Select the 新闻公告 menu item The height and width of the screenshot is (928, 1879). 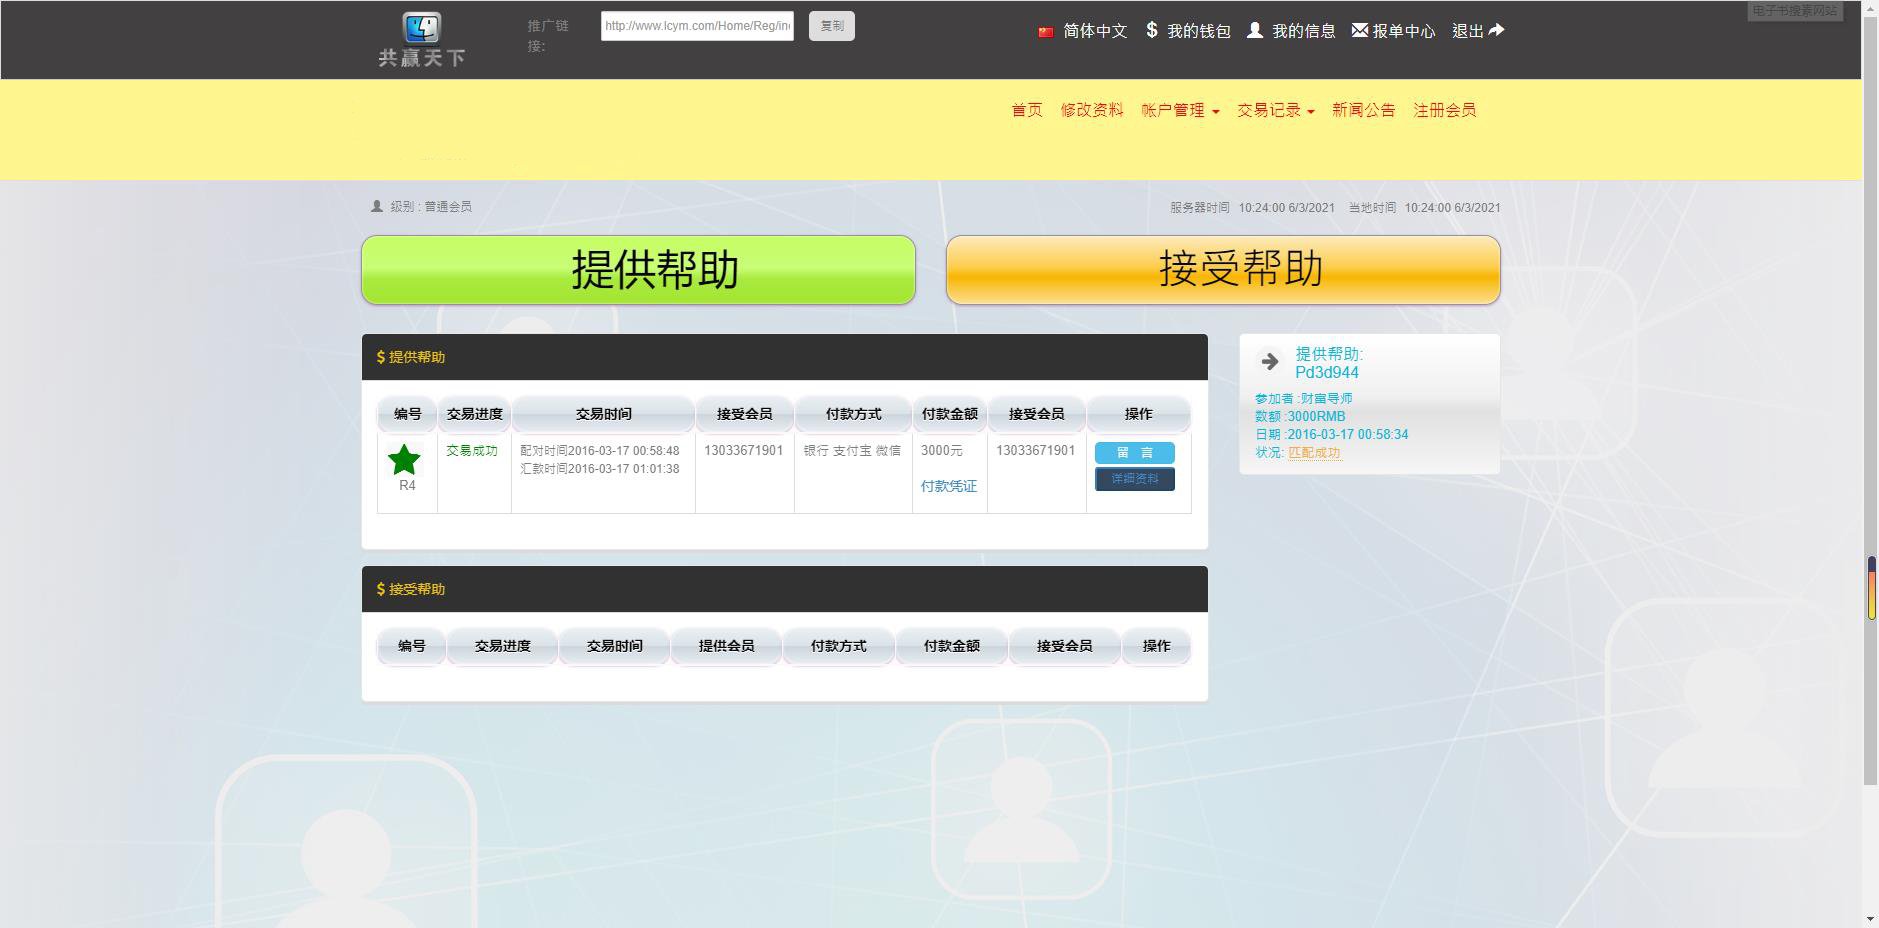pos(1362,110)
